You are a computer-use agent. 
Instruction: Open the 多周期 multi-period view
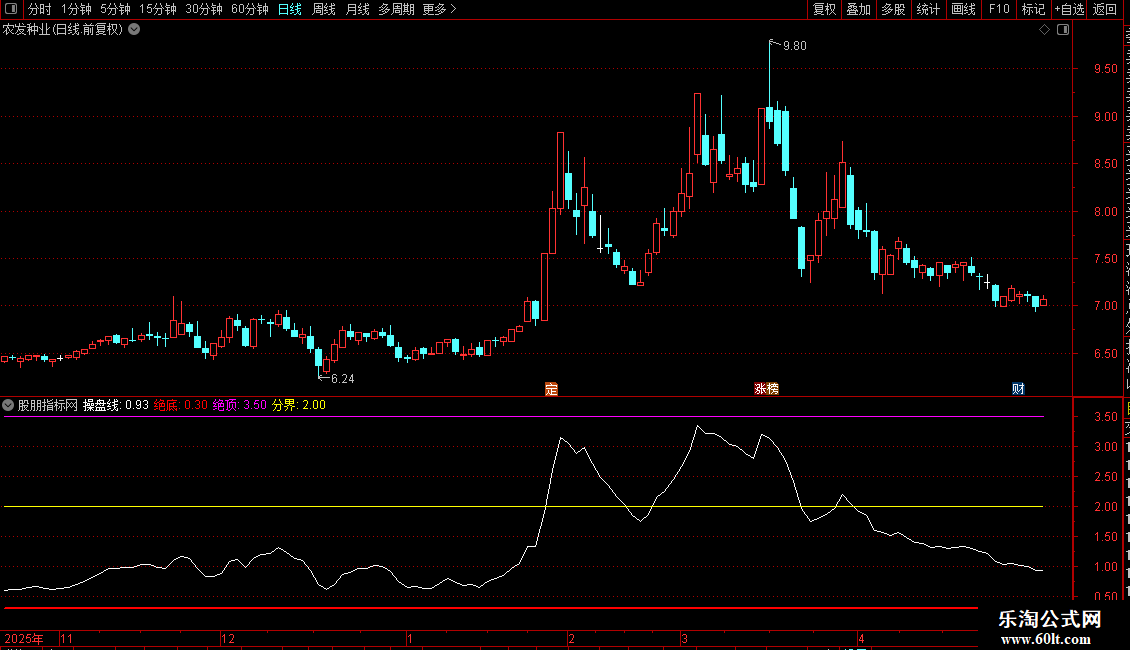[x=396, y=9]
